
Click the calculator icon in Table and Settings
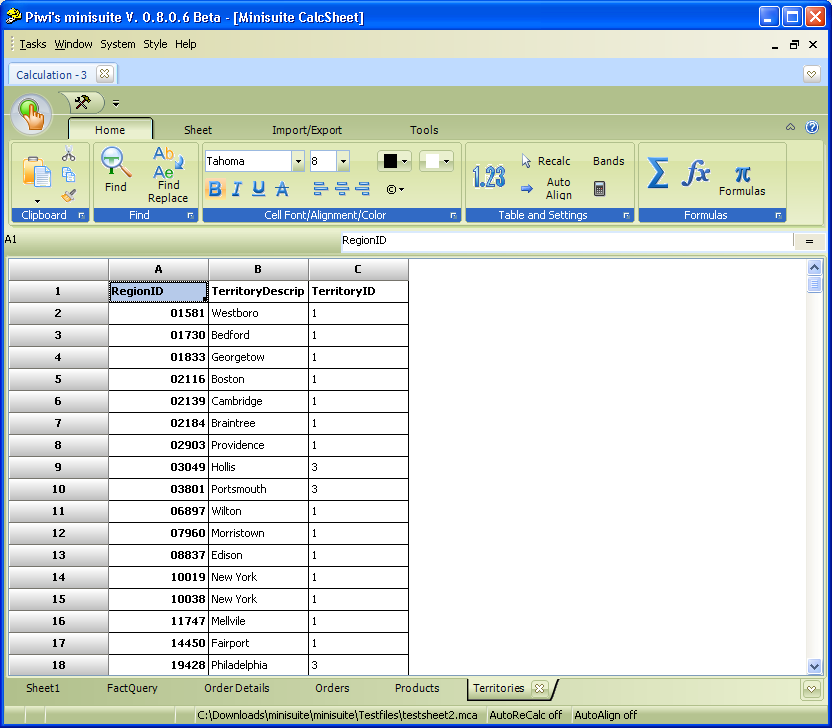coord(600,188)
